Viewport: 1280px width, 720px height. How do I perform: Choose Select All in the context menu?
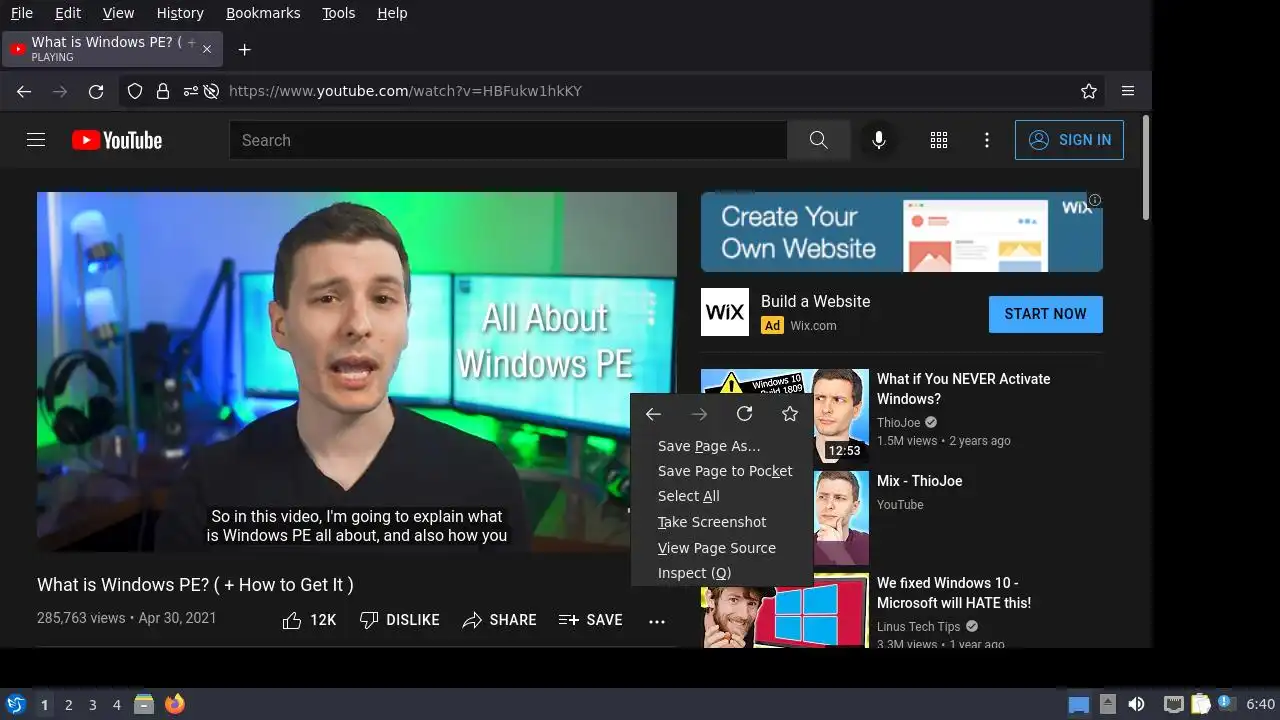click(x=721, y=496)
